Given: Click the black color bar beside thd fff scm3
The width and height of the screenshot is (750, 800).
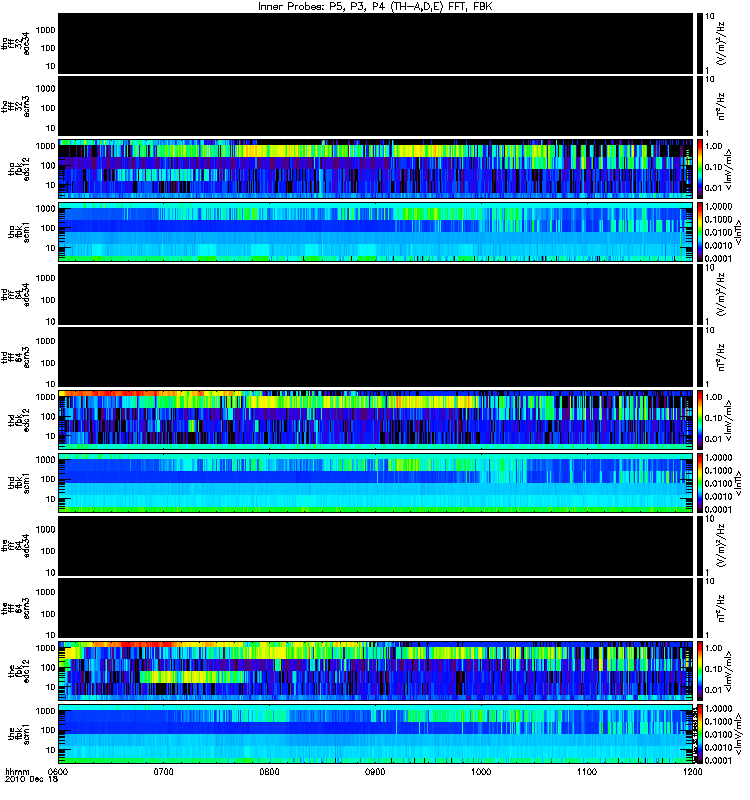Looking at the screenshot, I should click(699, 357).
